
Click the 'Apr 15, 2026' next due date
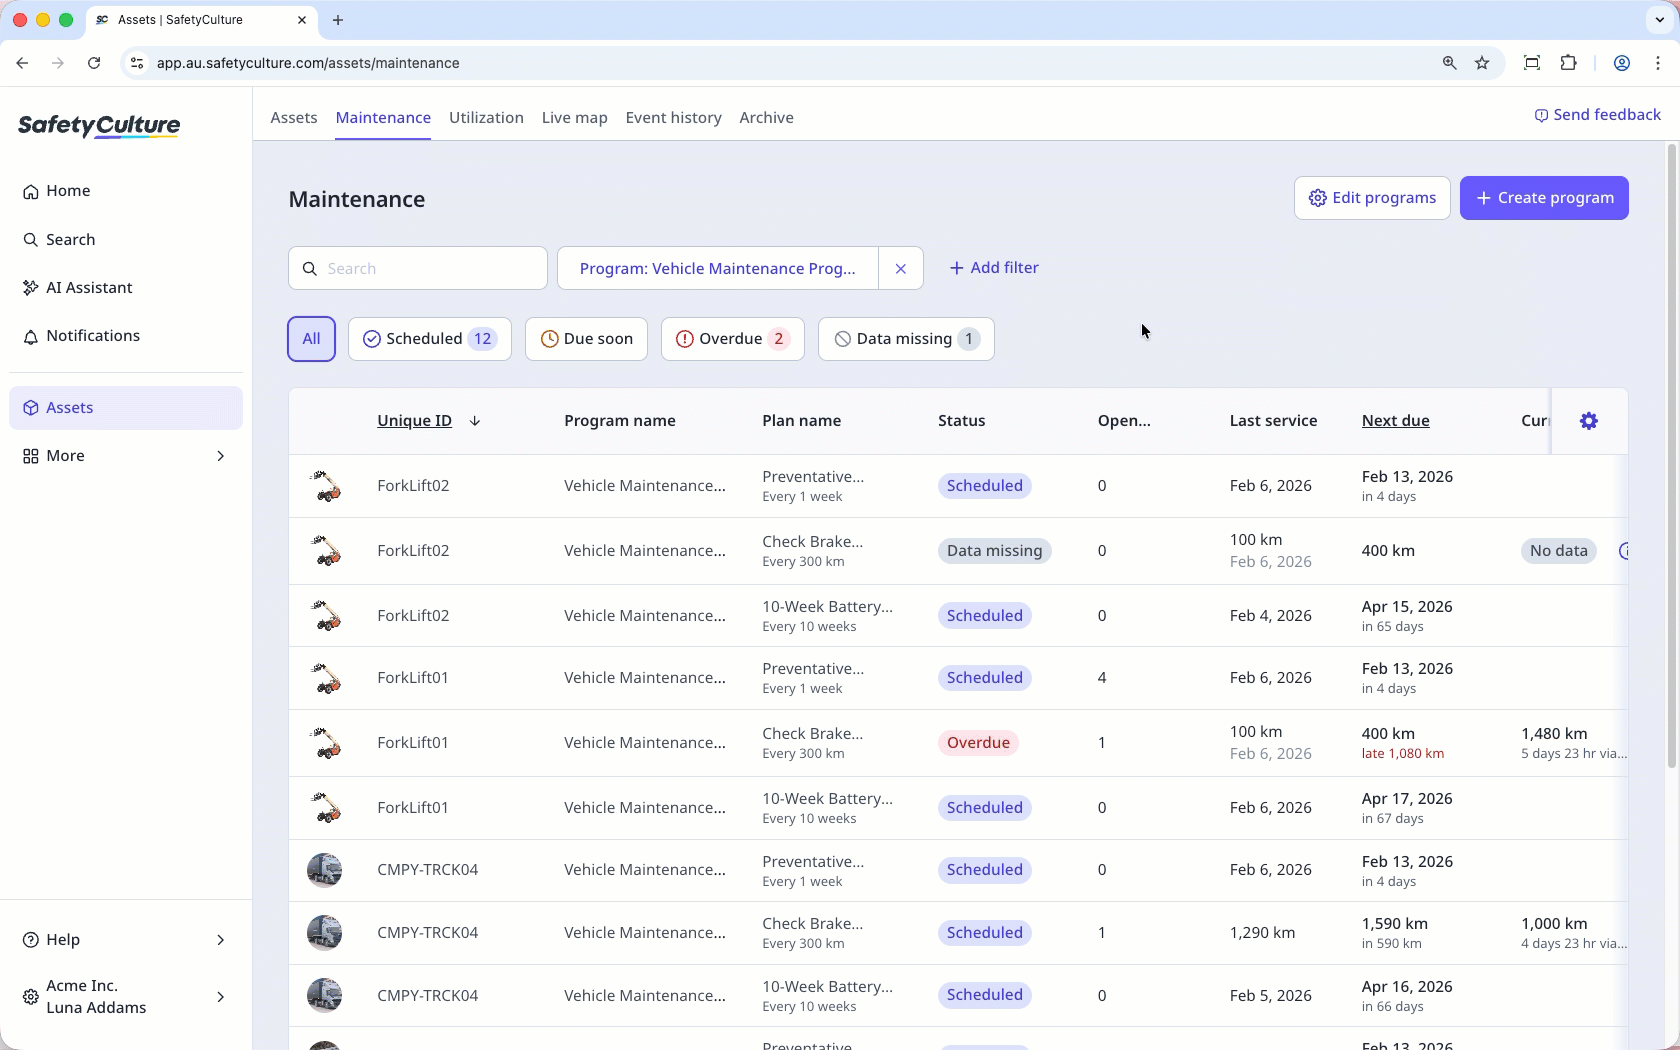tap(1407, 607)
